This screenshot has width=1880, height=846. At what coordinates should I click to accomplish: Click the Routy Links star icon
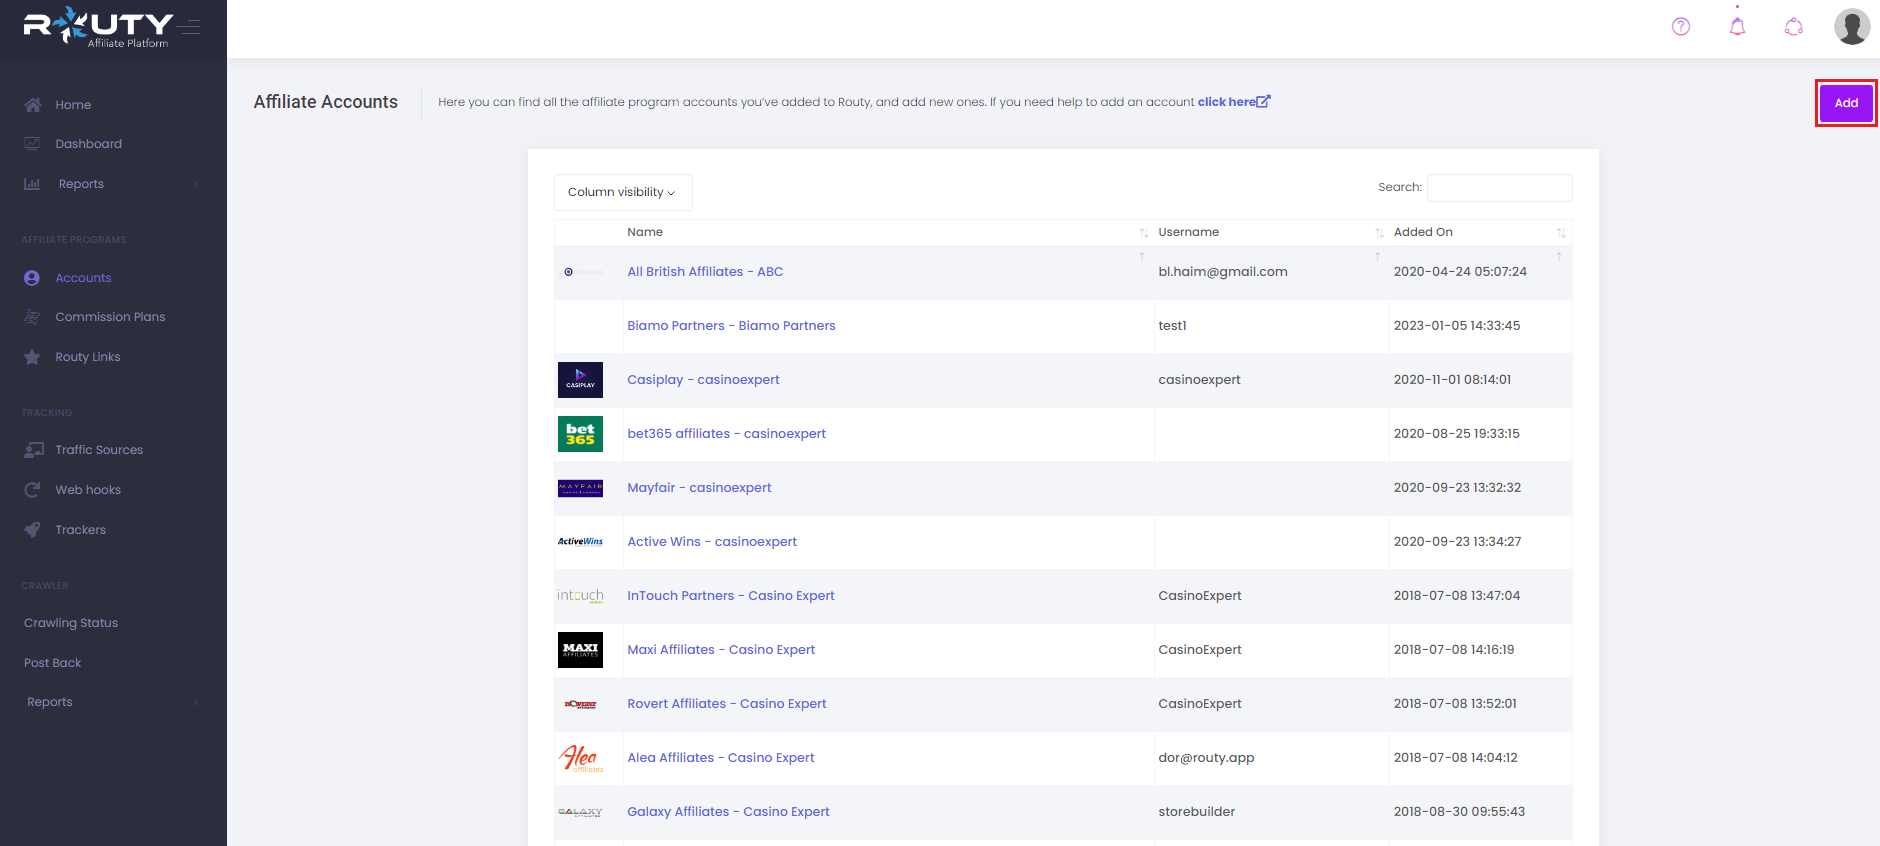(33, 357)
